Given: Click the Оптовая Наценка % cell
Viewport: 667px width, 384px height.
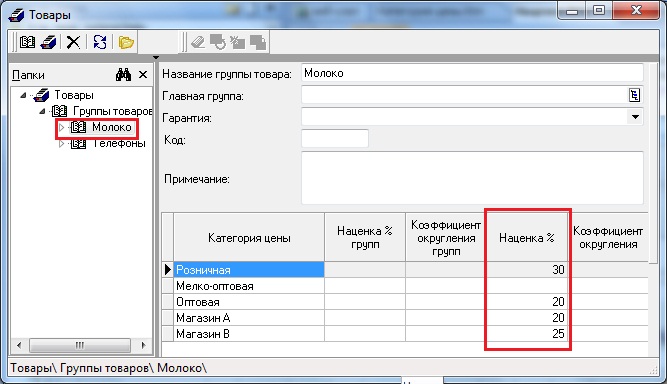Looking at the screenshot, I should point(527,302).
